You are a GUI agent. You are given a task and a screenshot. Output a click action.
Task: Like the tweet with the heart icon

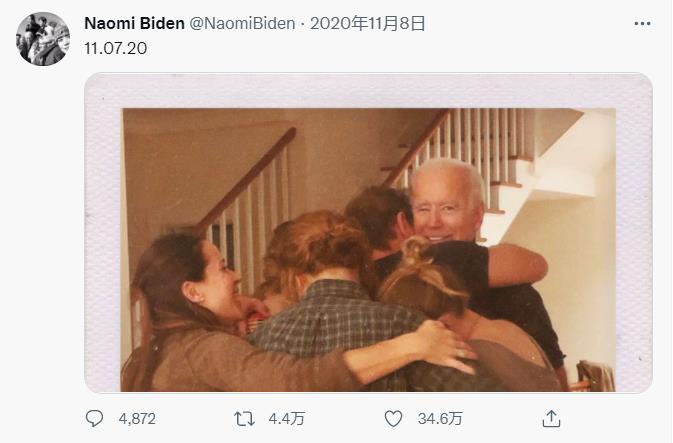click(x=393, y=419)
